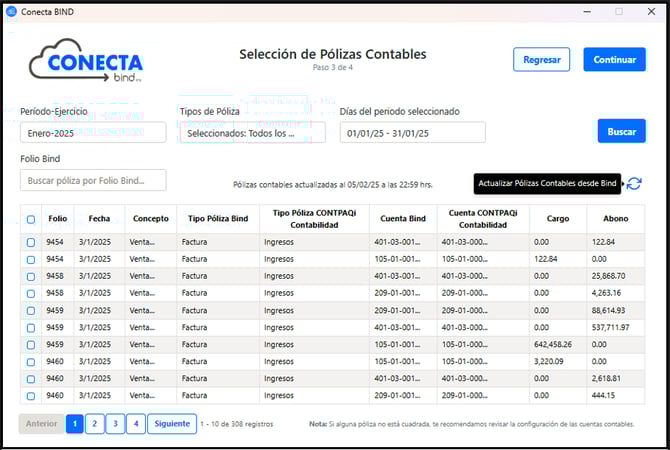The image size is (670, 450).
Task: Select page 3 in pagination
Action: 115,424
